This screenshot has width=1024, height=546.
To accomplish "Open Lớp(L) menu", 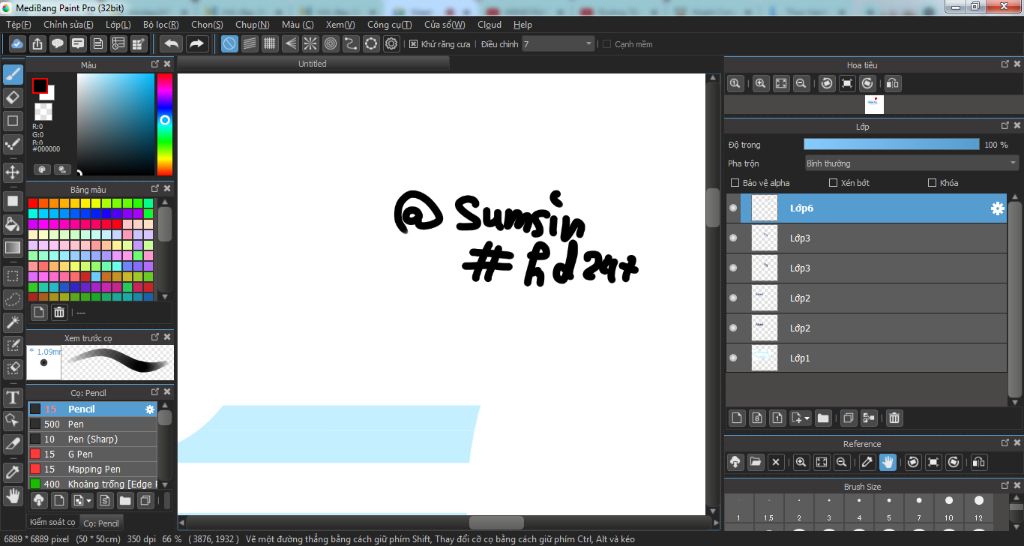I will tap(118, 25).
